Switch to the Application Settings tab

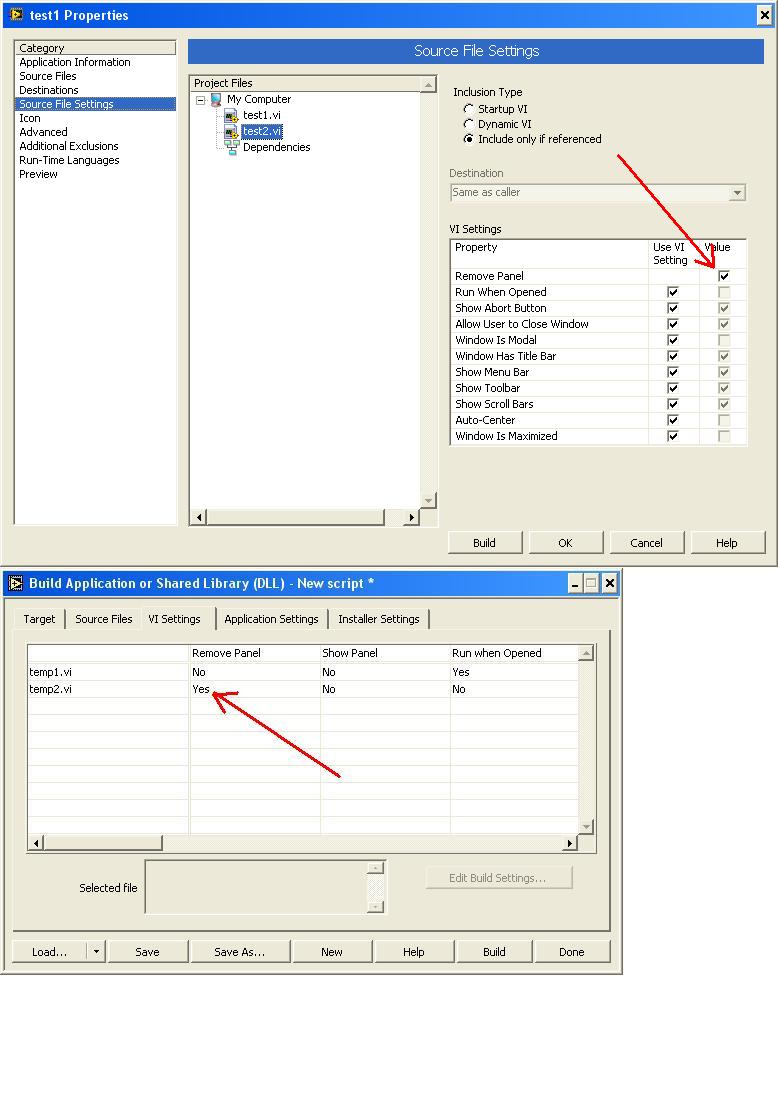coord(271,619)
